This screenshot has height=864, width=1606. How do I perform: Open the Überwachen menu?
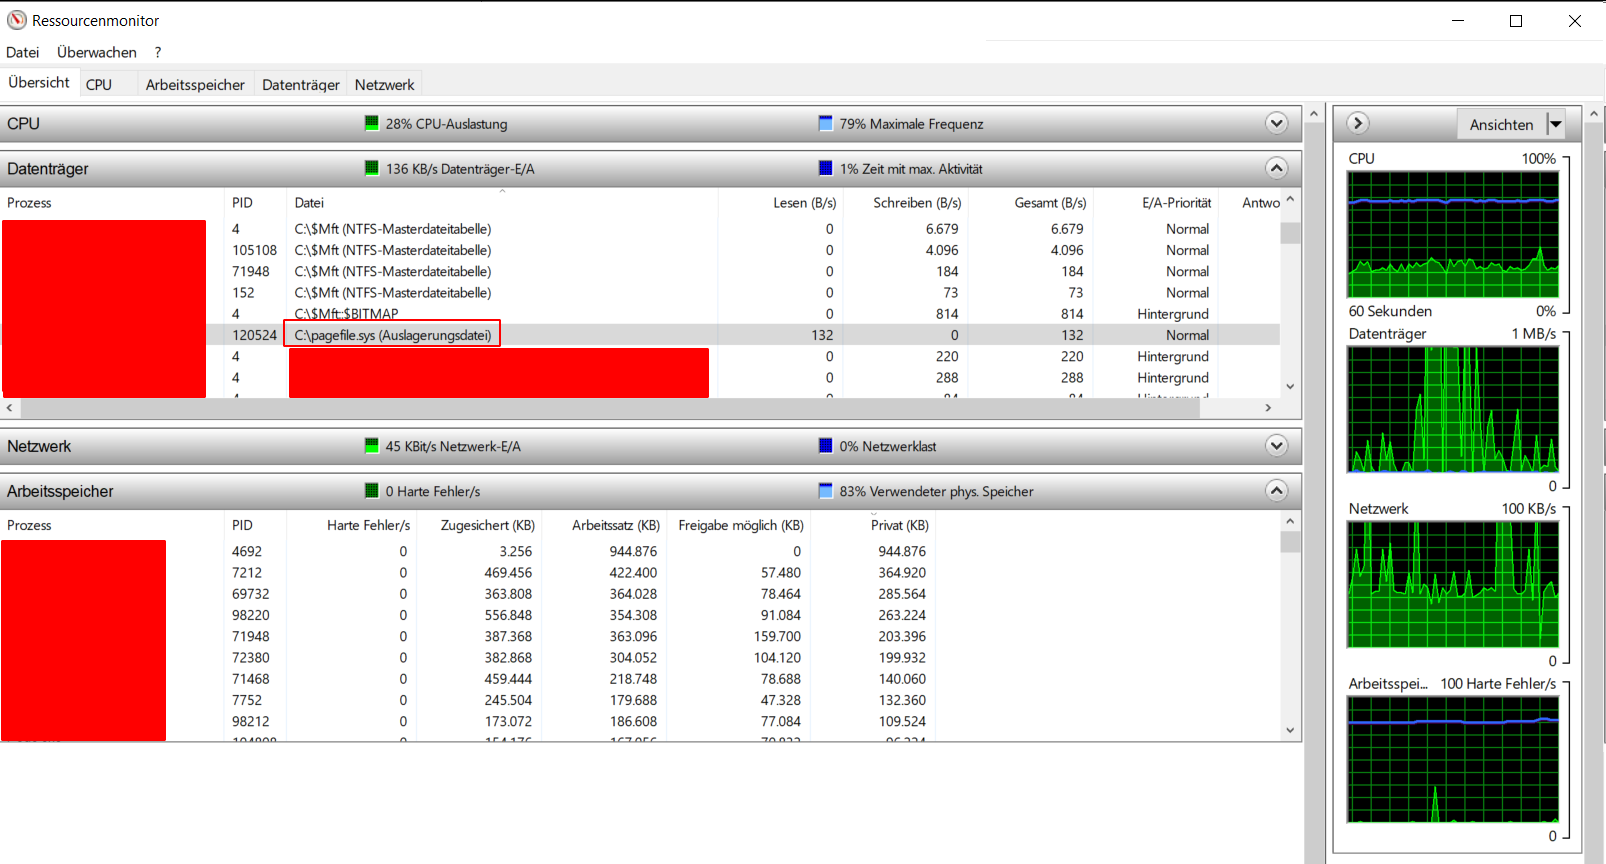tap(97, 52)
